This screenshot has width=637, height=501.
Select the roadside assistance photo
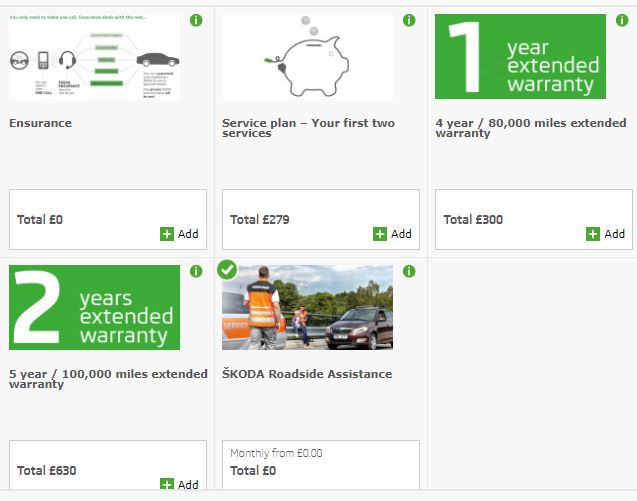click(x=307, y=308)
